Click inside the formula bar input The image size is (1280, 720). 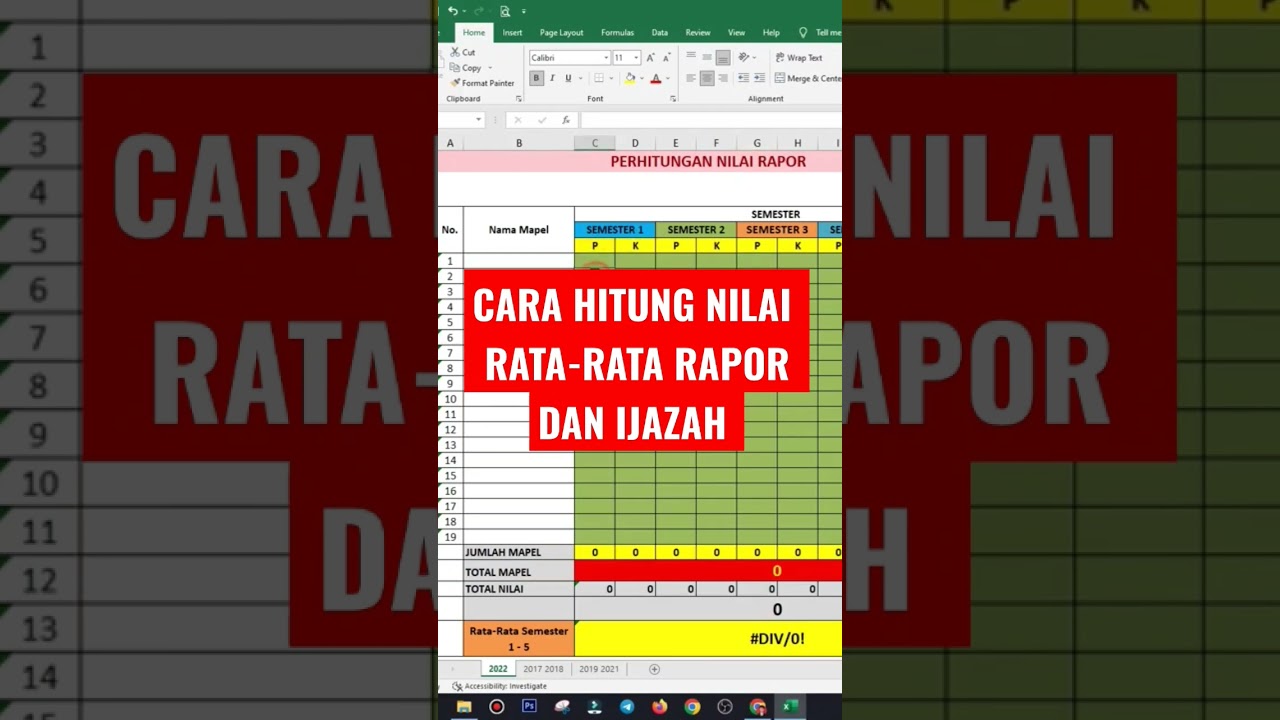pyautogui.click(x=711, y=120)
